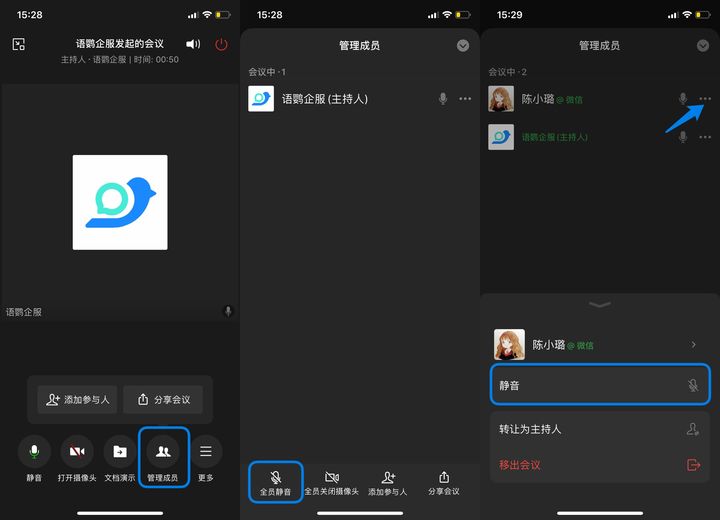Open the 更多 menu in bottom toolbar
Image resolution: width=720 pixels, height=520 pixels.
point(205,458)
